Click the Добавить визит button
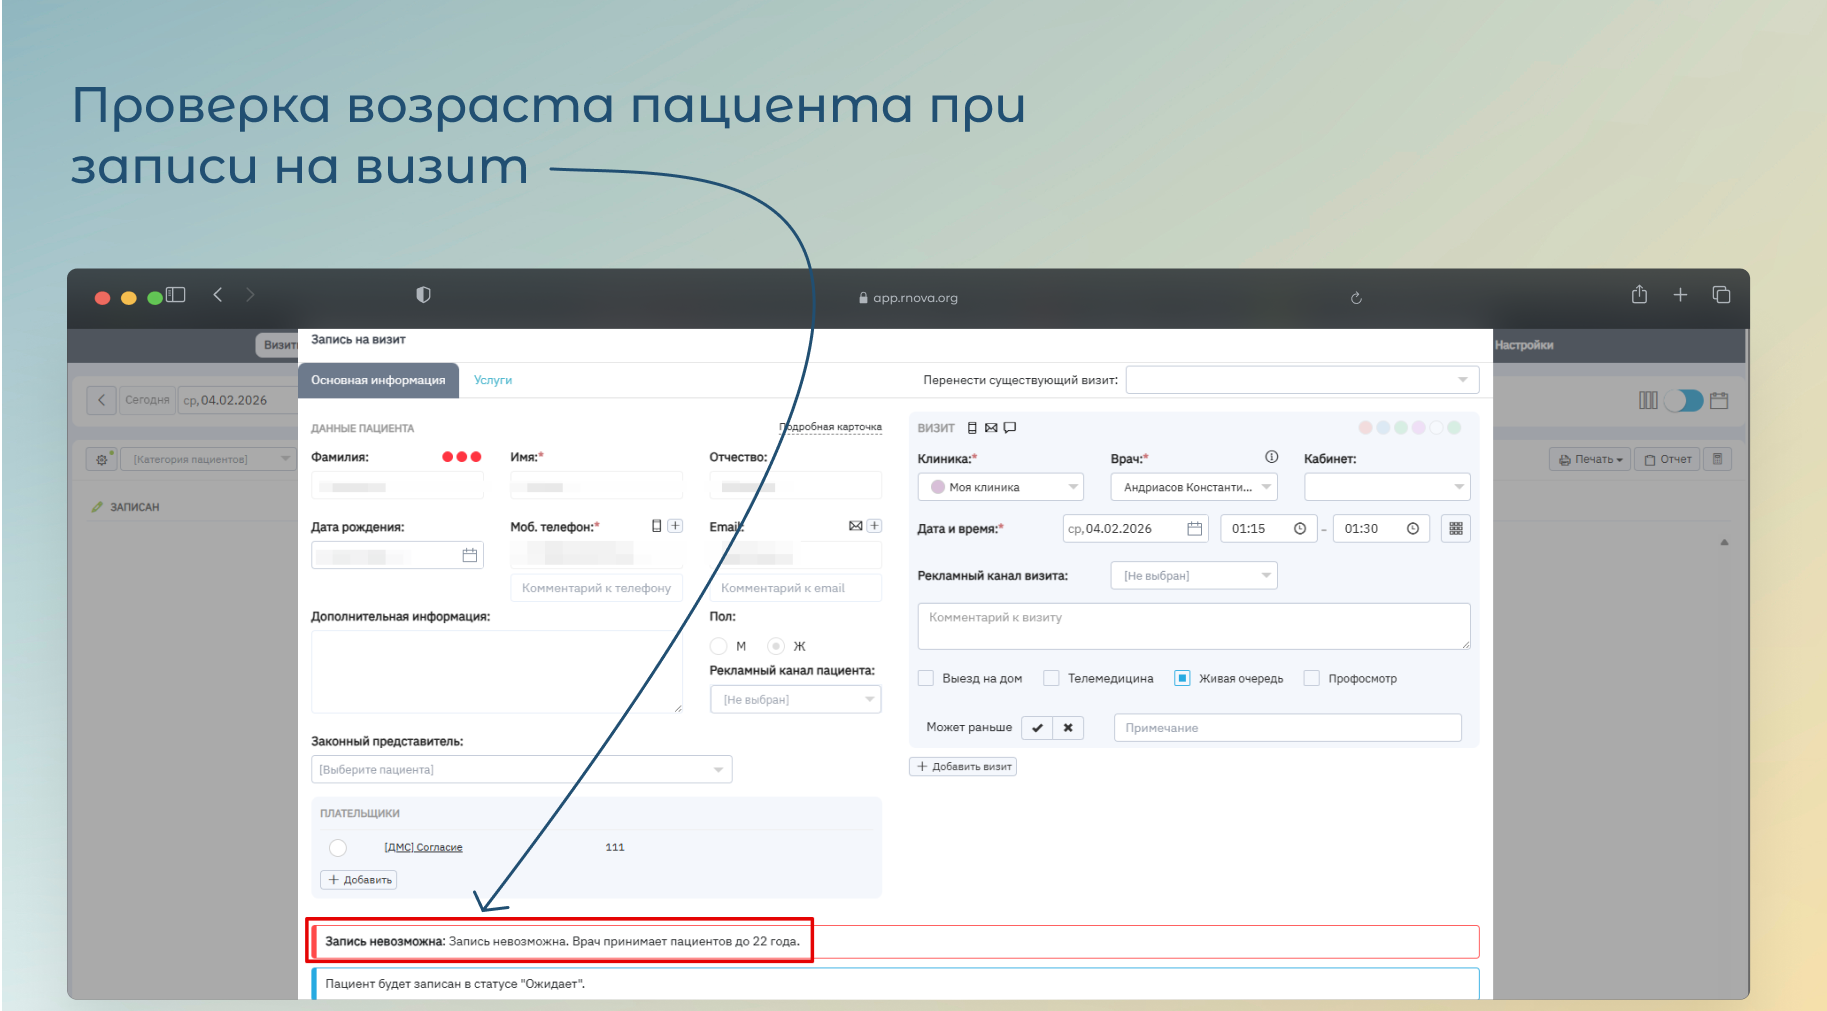This screenshot has width=1827, height=1011. pos(963,767)
